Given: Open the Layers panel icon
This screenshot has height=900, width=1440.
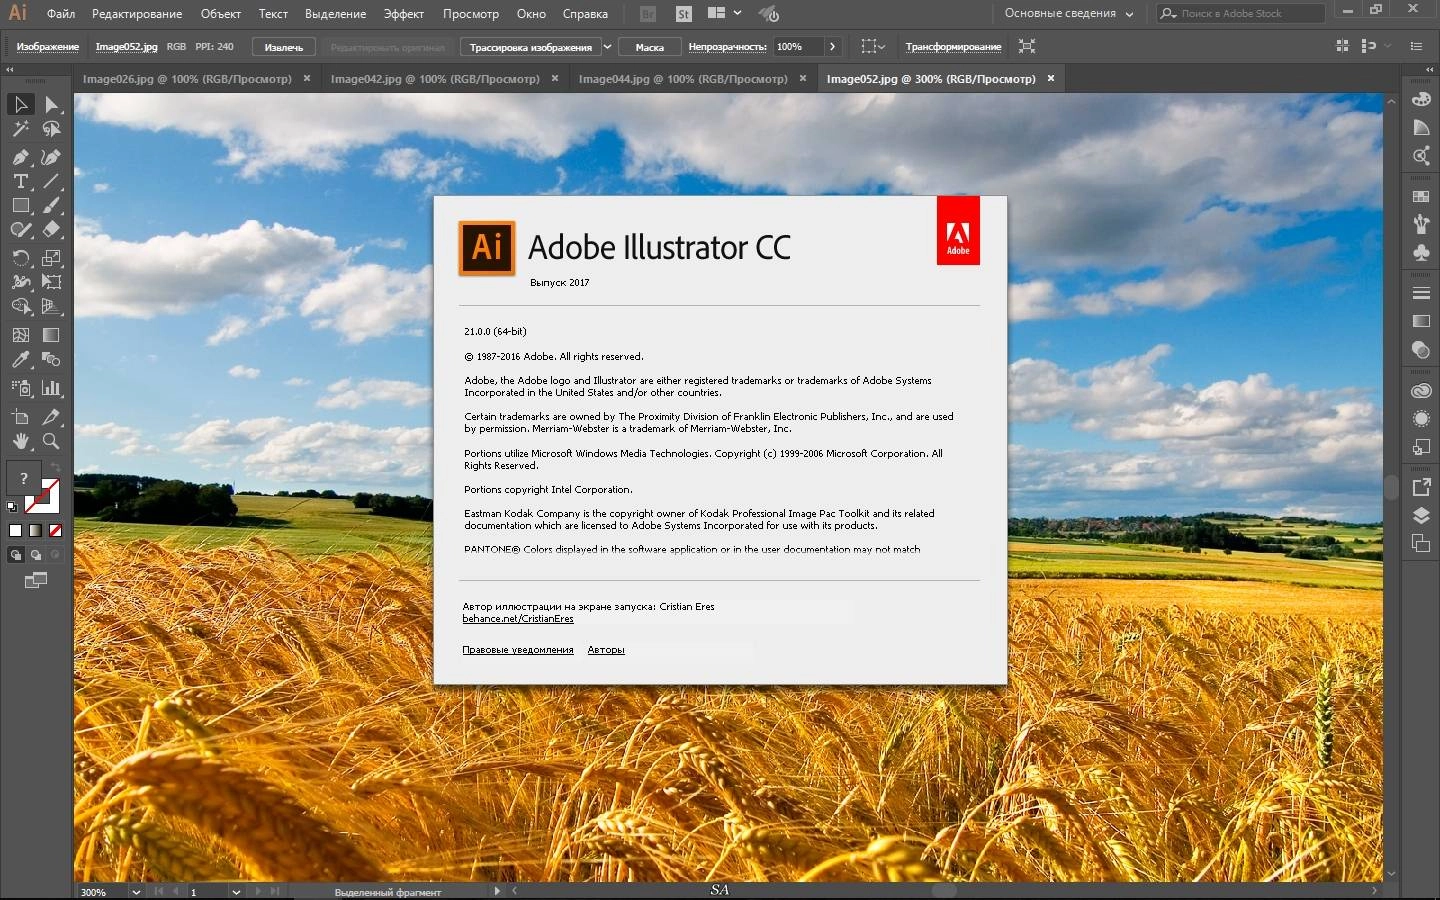Looking at the screenshot, I should click(1421, 516).
